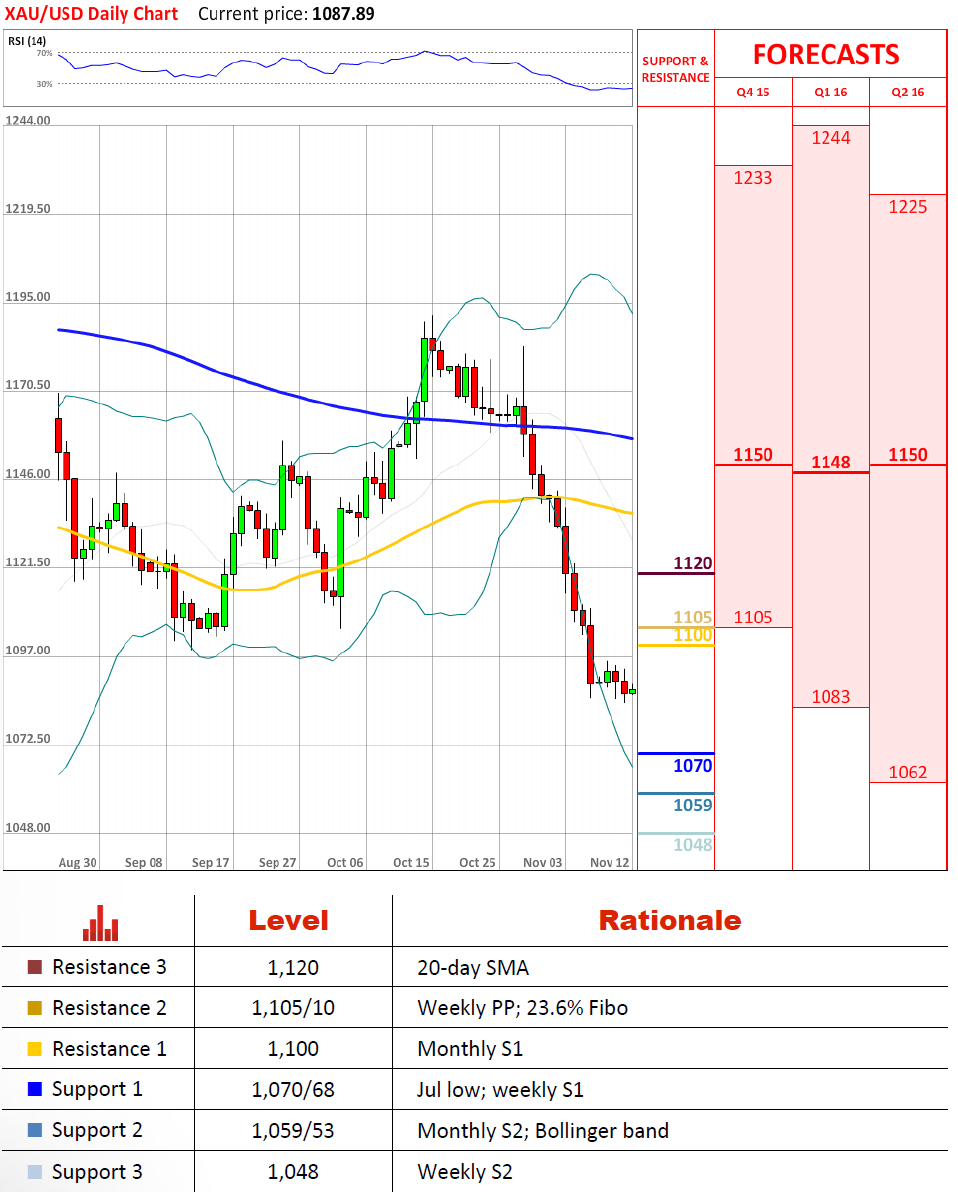Click the Q1 16 median forecast 1148
The image size is (958, 1192).
(x=830, y=462)
